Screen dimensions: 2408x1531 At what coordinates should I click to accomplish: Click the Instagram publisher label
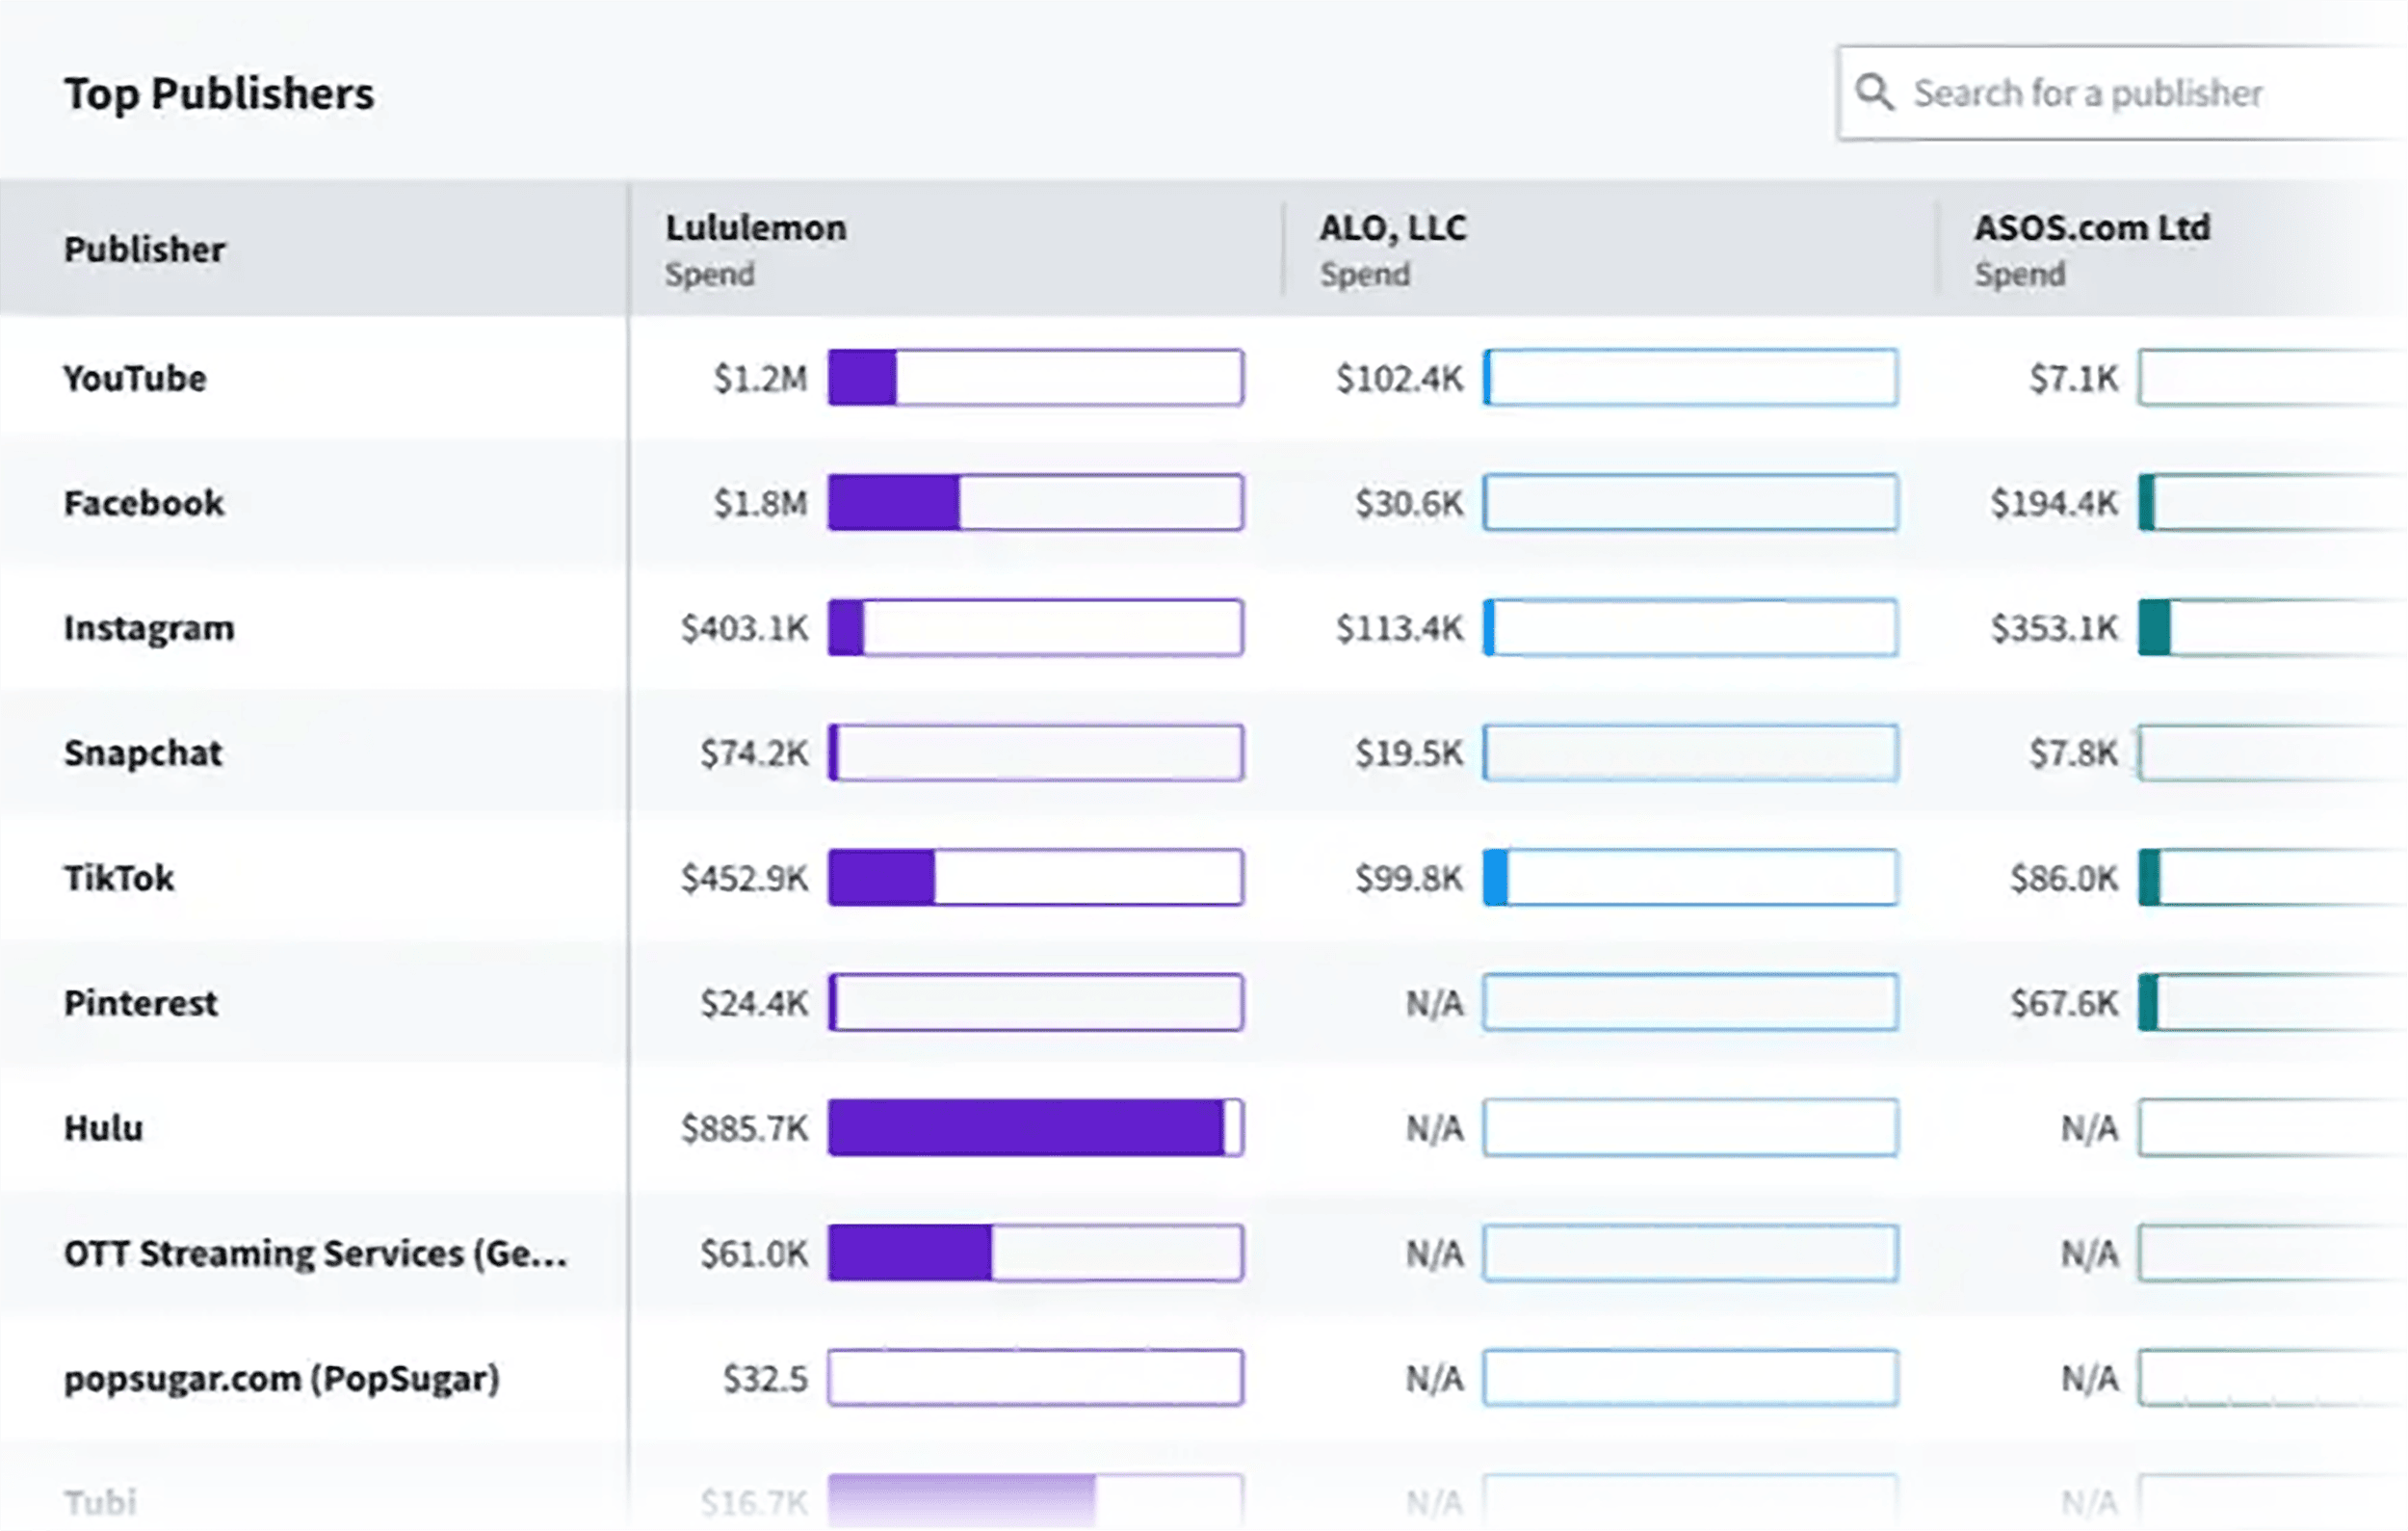pos(148,628)
